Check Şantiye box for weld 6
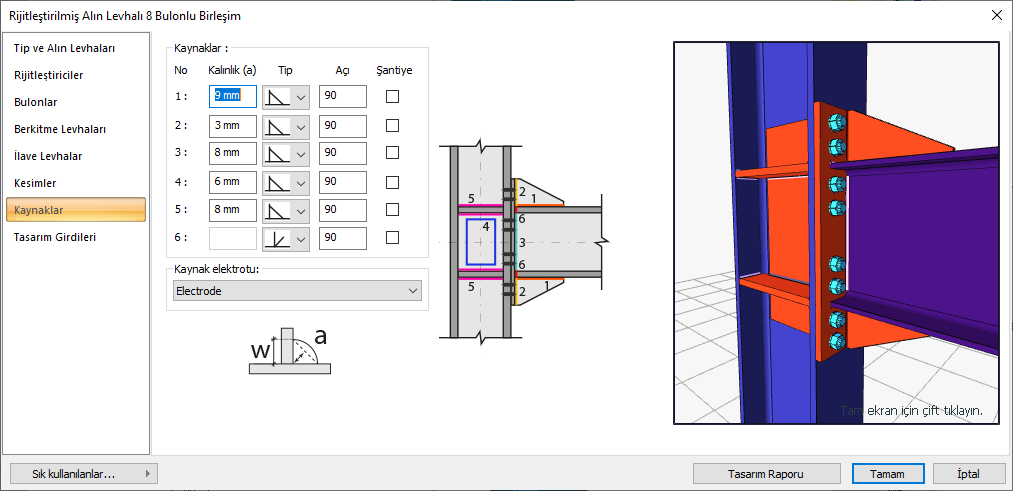The width and height of the screenshot is (1013, 491). [x=393, y=238]
